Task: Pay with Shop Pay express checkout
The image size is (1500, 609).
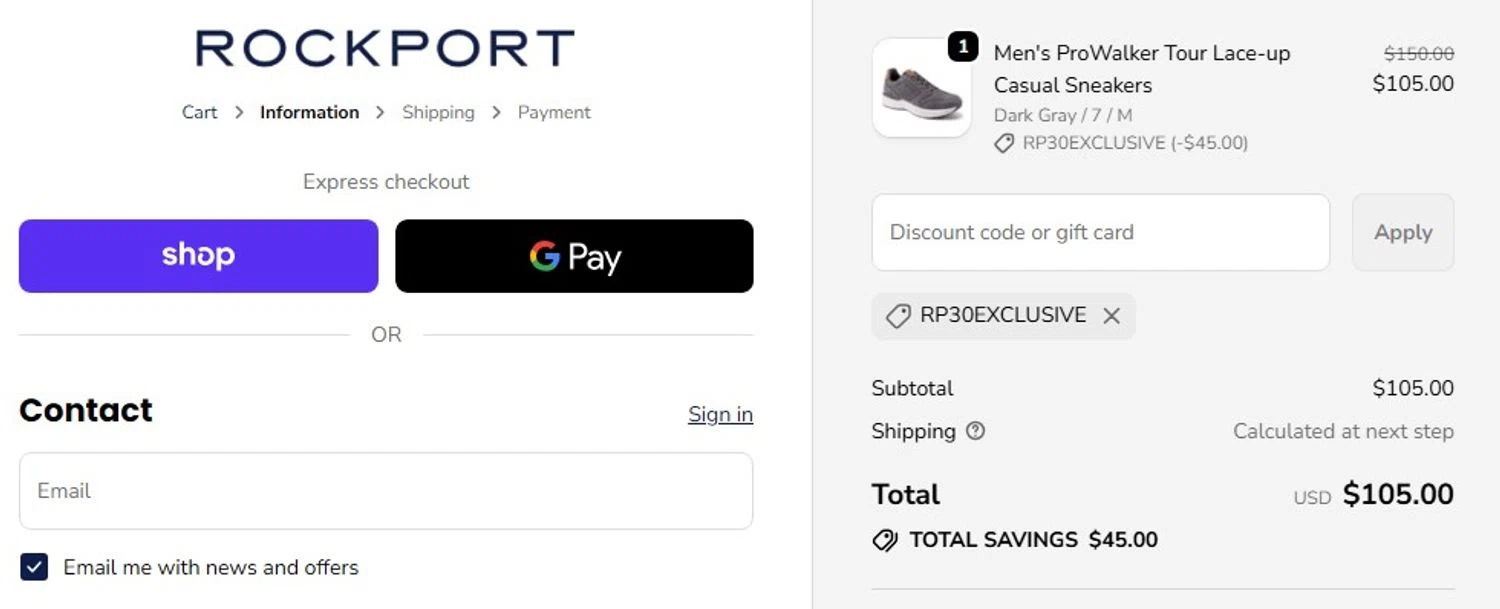Action: tap(198, 256)
